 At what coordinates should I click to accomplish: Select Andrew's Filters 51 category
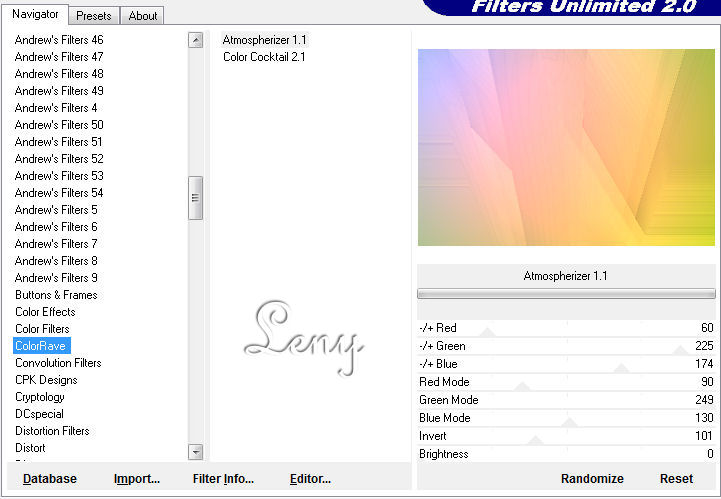(58, 142)
